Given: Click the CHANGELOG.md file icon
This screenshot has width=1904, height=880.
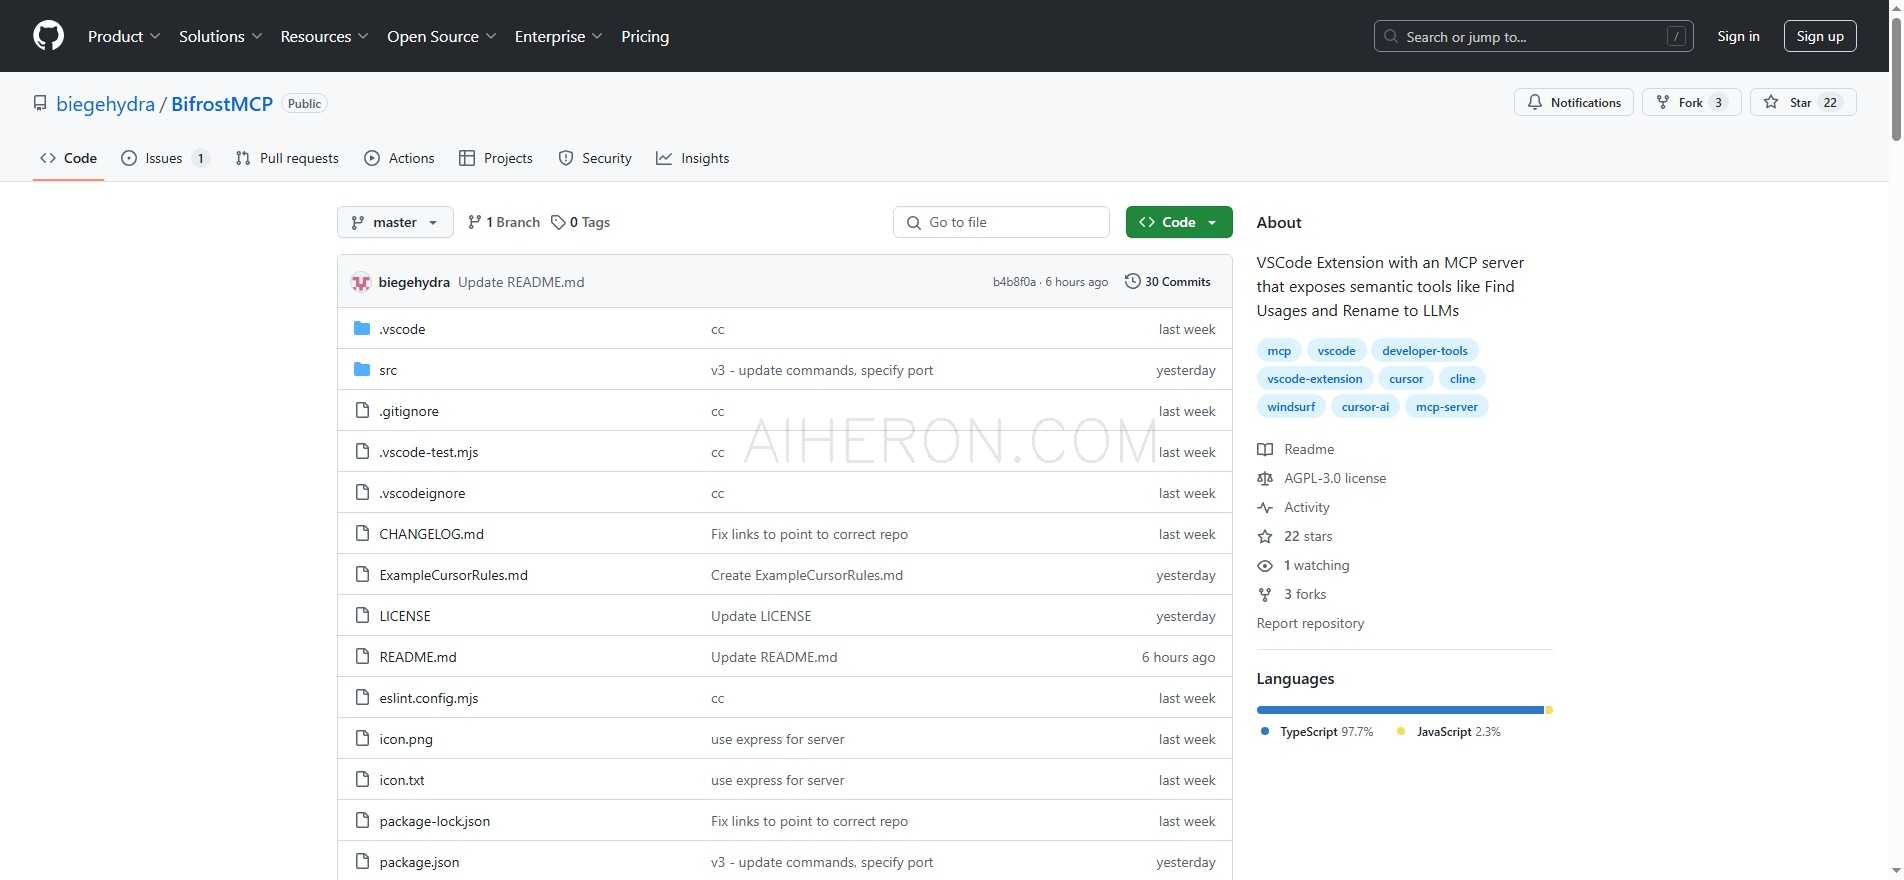Looking at the screenshot, I should coord(362,533).
